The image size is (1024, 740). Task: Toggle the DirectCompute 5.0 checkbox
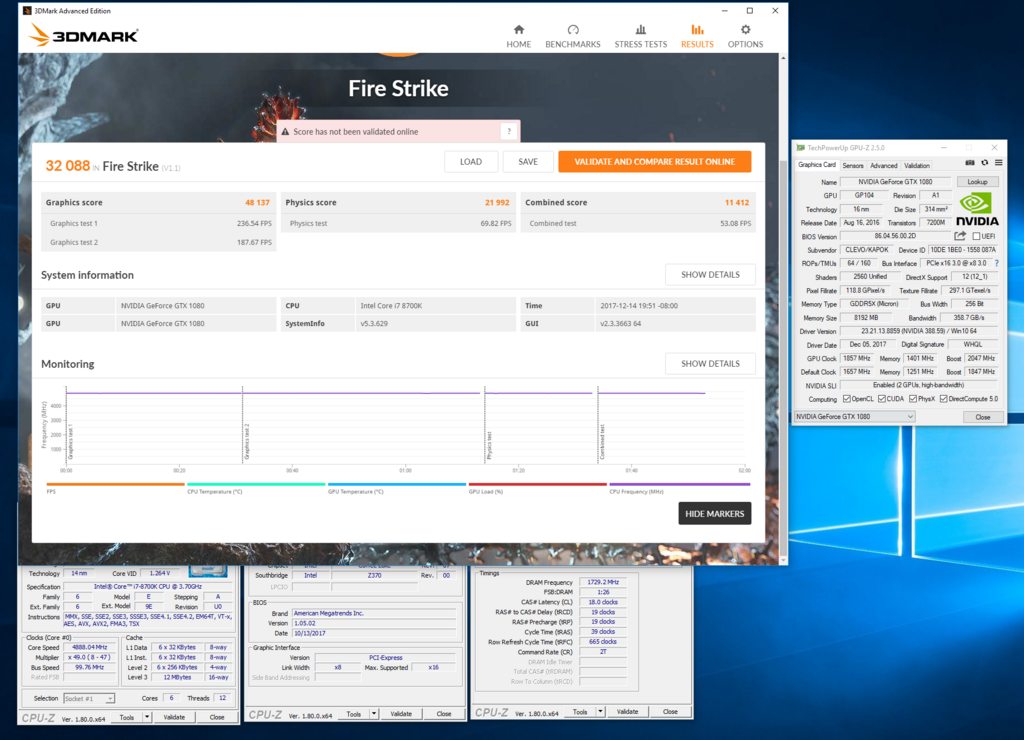pyautogui.click(x=944, y=398)
